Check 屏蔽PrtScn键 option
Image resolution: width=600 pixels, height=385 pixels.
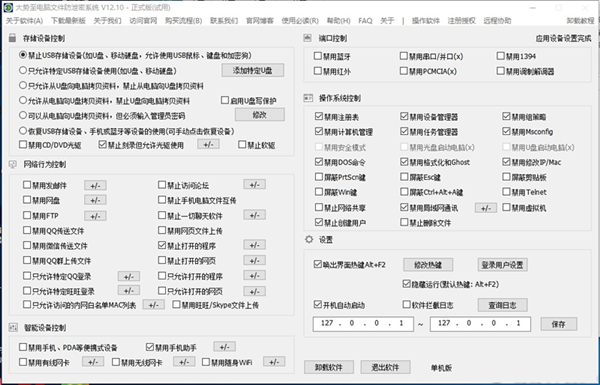[x=319, y=177]
